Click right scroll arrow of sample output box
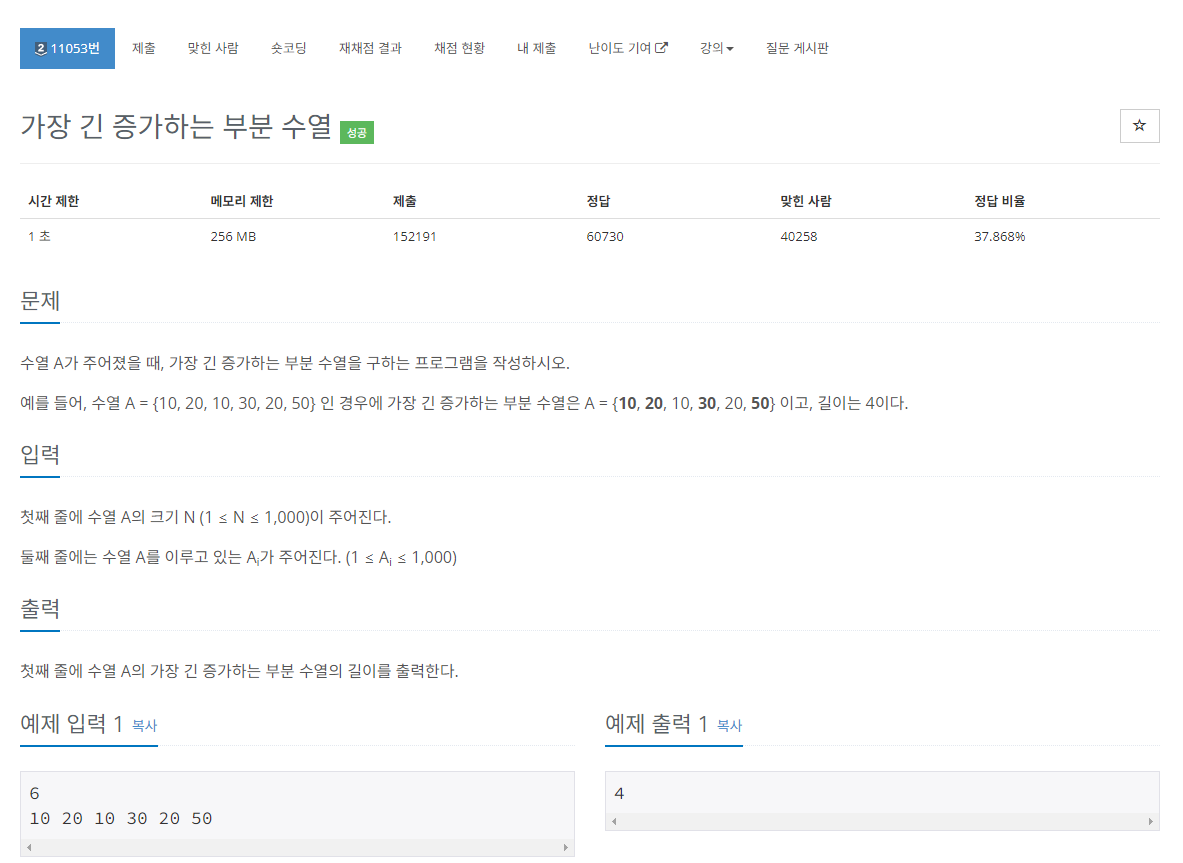 (x=1150, y=822)
